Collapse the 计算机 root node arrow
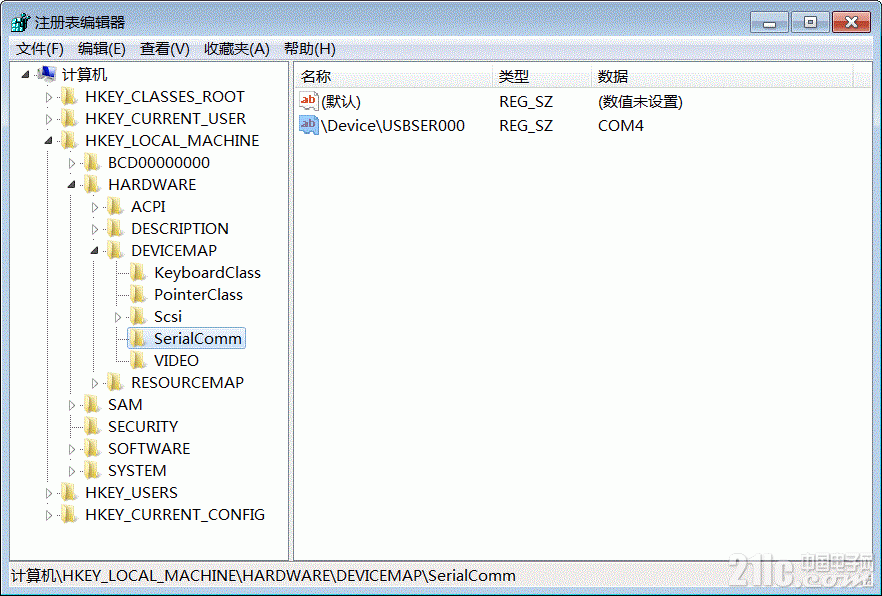Viewport: 882px width, 596px height. point(25,74)
